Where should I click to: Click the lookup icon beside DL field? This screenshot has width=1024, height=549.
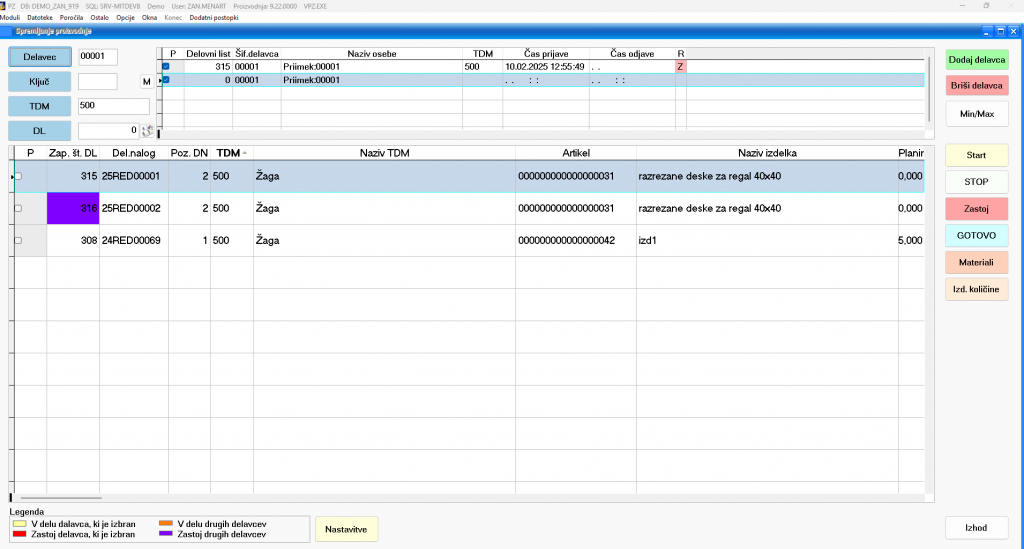click(x=149, y=130)
